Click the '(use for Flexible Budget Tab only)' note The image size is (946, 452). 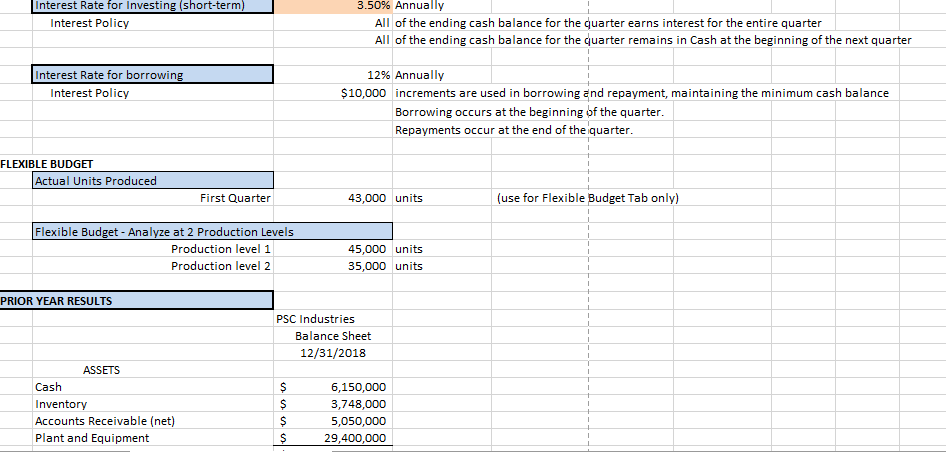[x=588, y=198]
